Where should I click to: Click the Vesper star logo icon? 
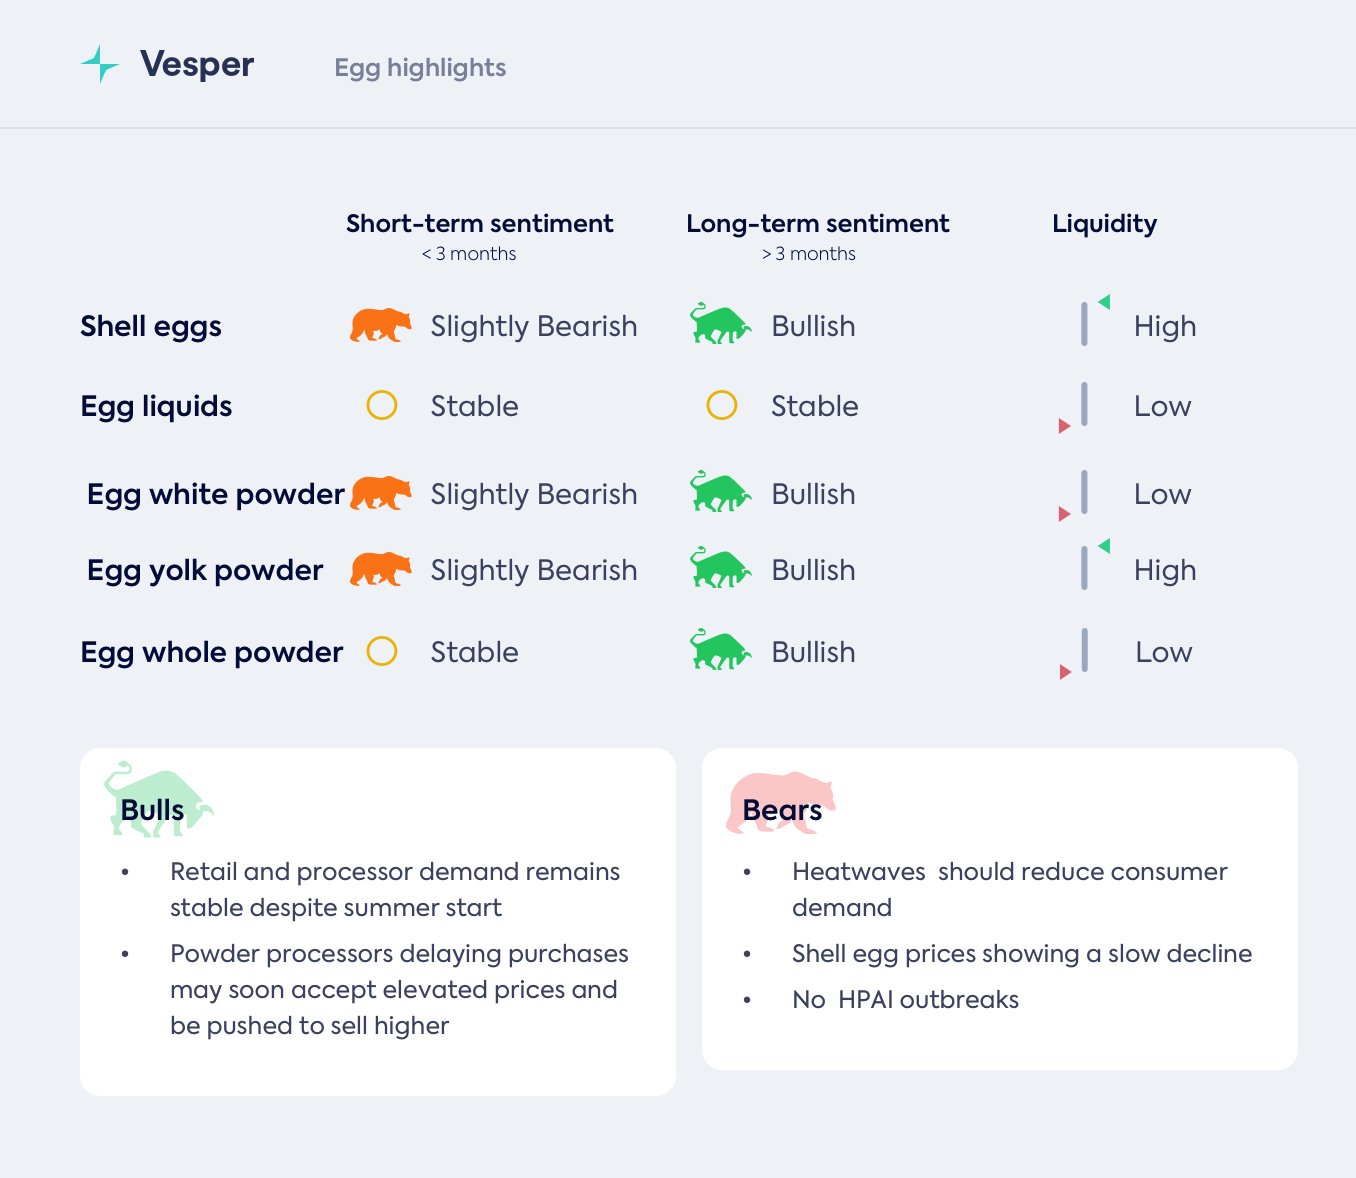pos(100,64)
